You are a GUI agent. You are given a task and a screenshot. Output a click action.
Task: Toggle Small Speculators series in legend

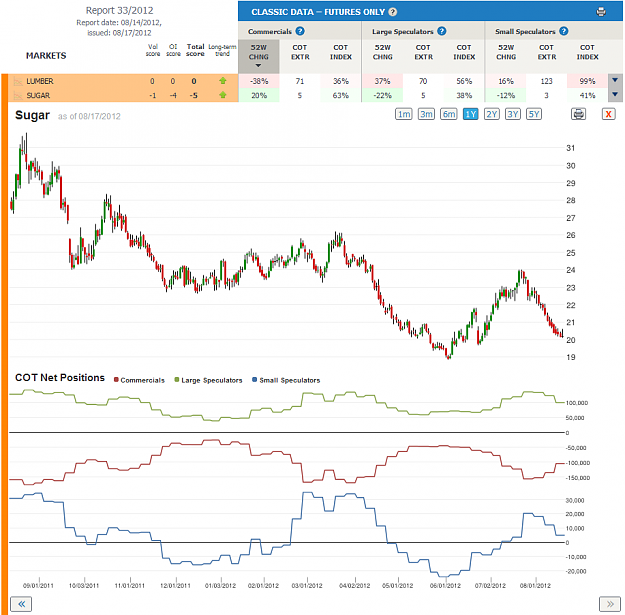[x=286, y=380]
